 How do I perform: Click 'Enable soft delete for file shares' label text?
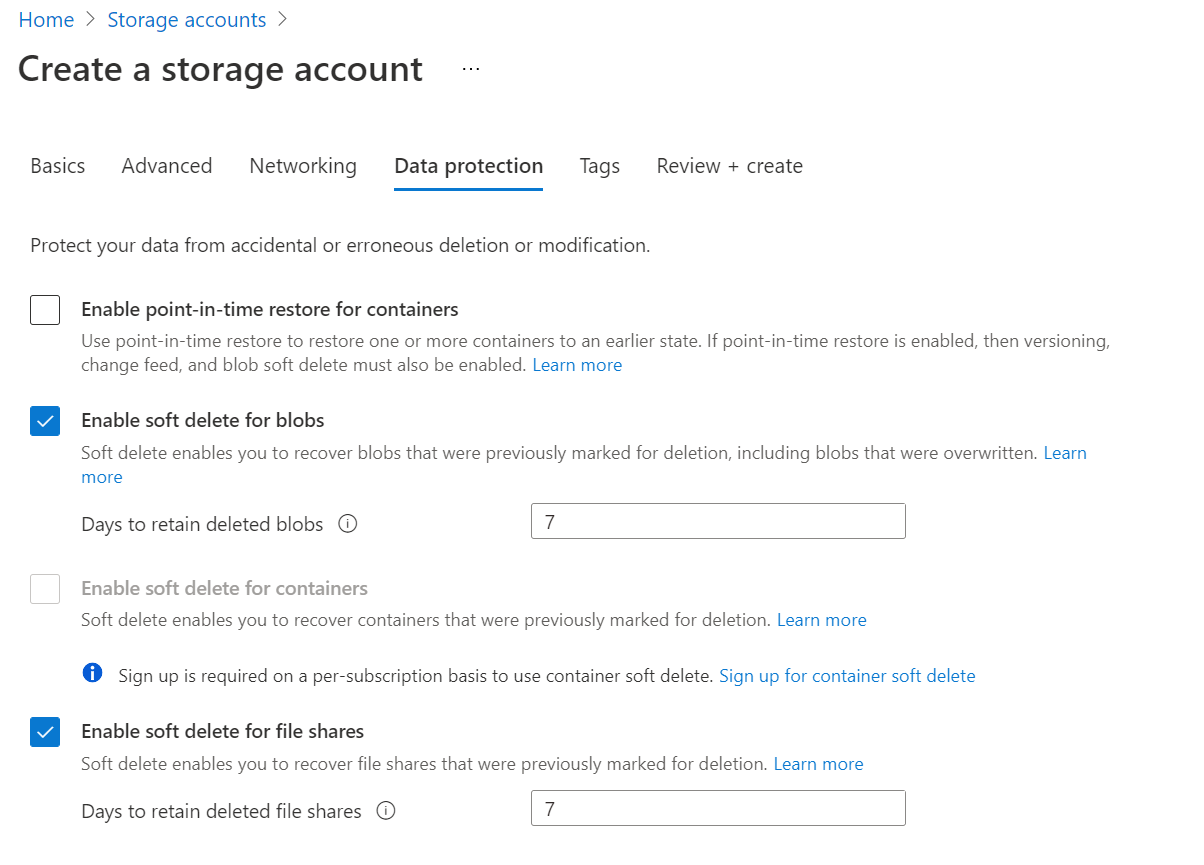pos(223,731)
